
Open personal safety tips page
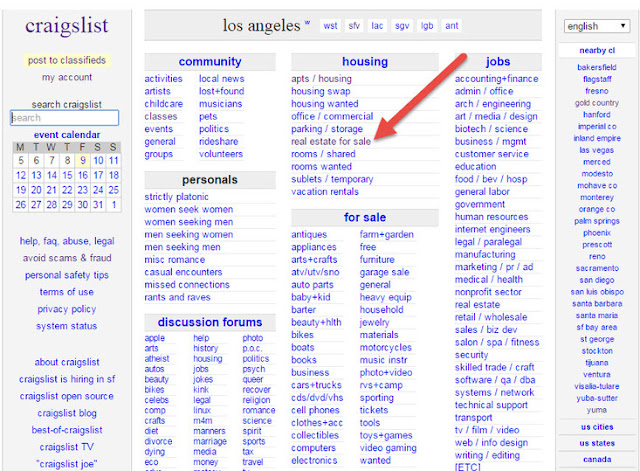pos(67,275)
